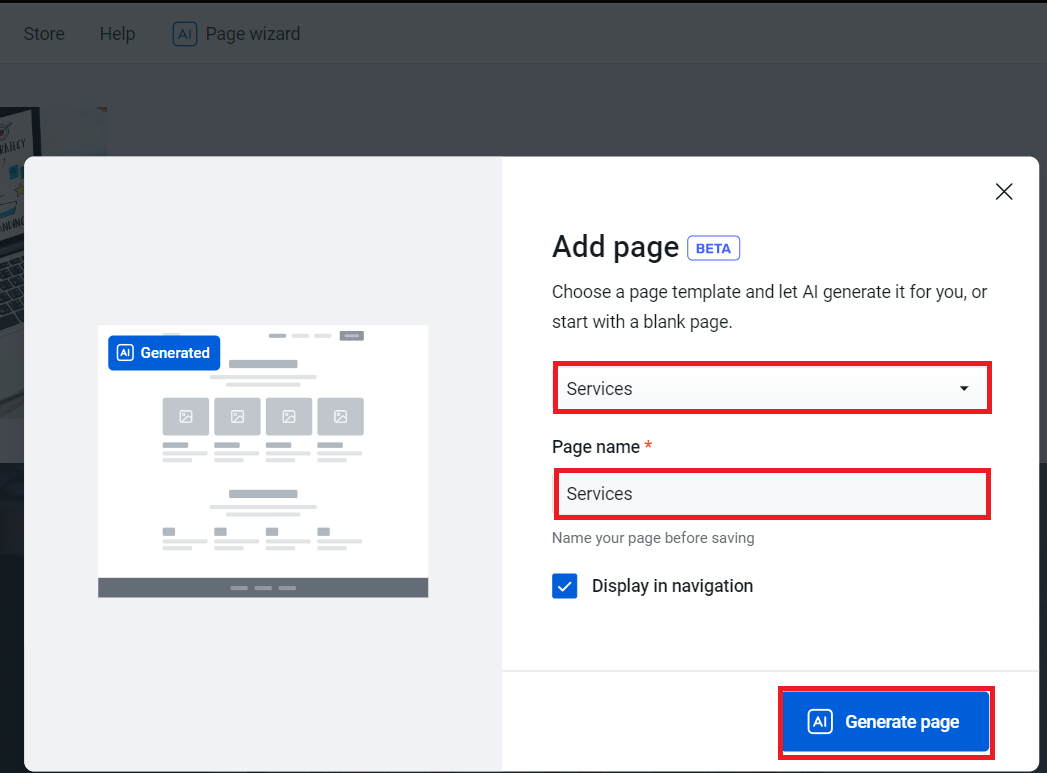Select third image placeholder in template preview
Image resolution: width=1047 pixels, height=773 pixels.
click(x=289, y=416)
